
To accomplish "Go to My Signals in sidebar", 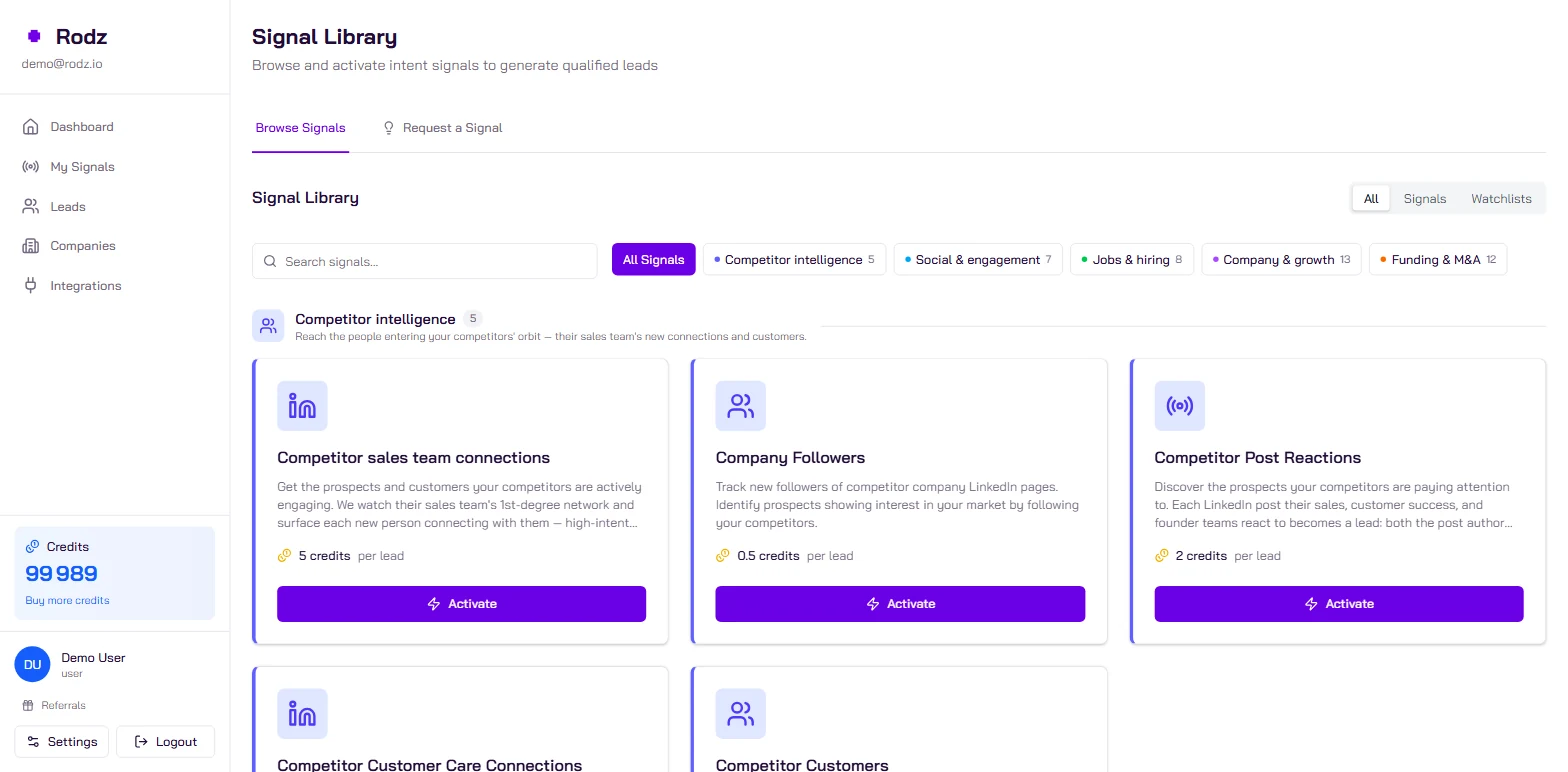I will click(115, 167).
